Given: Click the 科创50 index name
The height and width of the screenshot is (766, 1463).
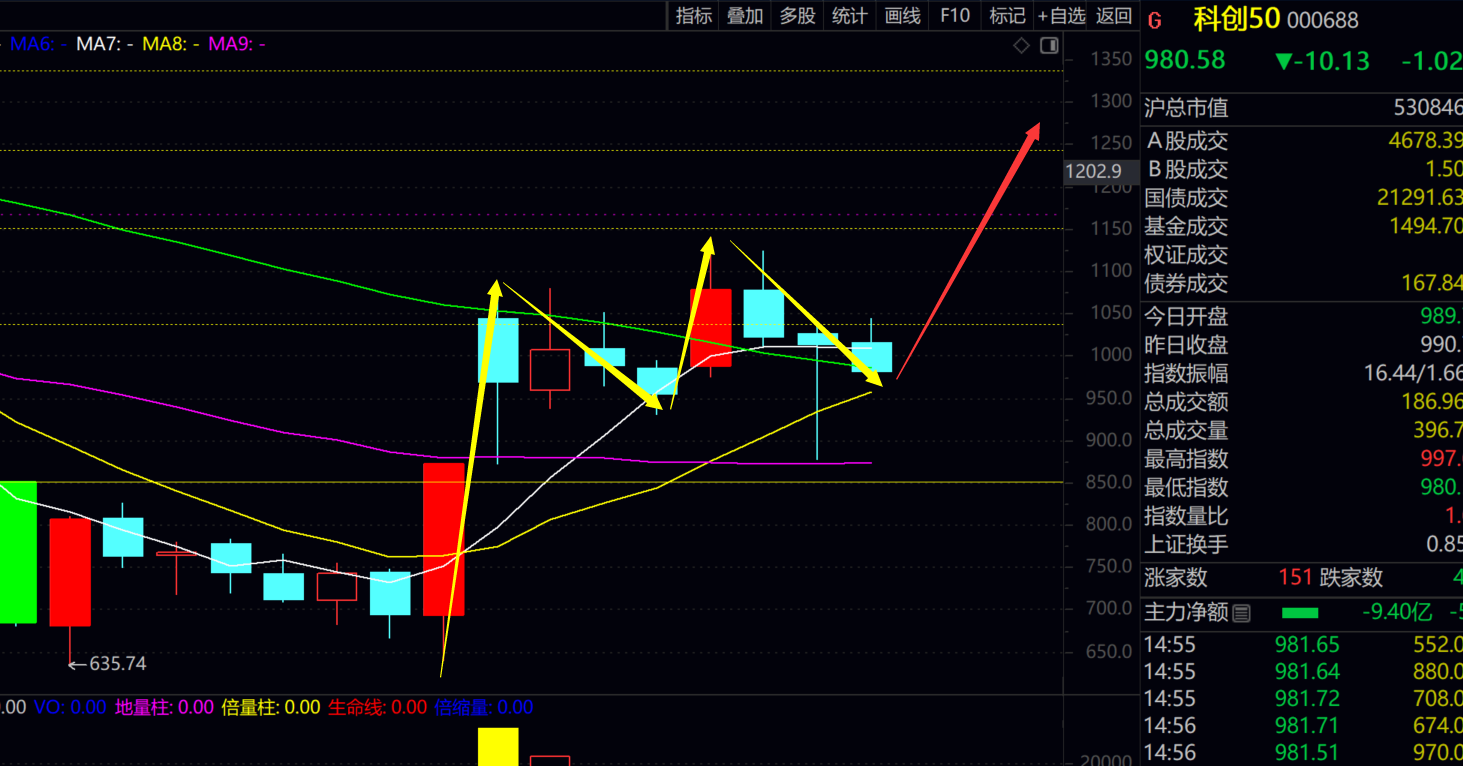Looking at the screenshot, I should [x=1236, y=19].
